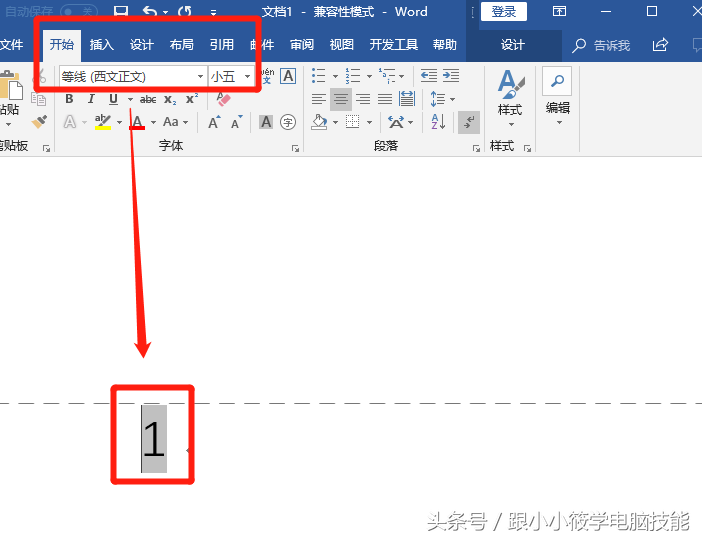Switch to the Insert tab
The width and height of the screenshot is (702, 539).
pyautogui.click(x=102, y=45)
